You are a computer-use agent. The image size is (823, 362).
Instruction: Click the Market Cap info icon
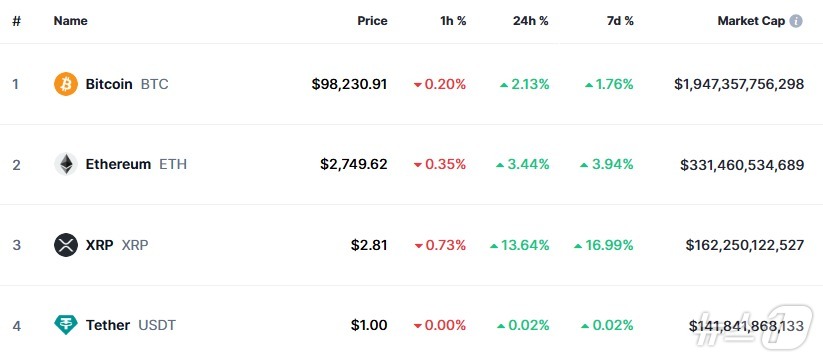pos(796,21)
